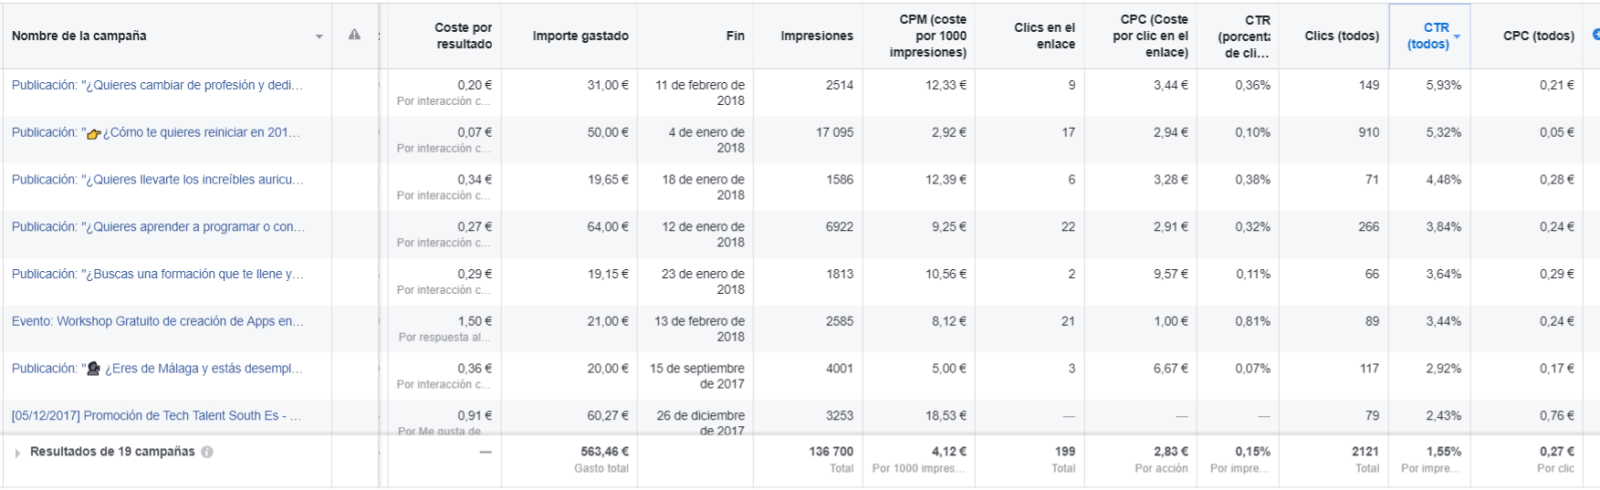
Task: Sort by the Coste por resultado column header
Action: (463, 36)
